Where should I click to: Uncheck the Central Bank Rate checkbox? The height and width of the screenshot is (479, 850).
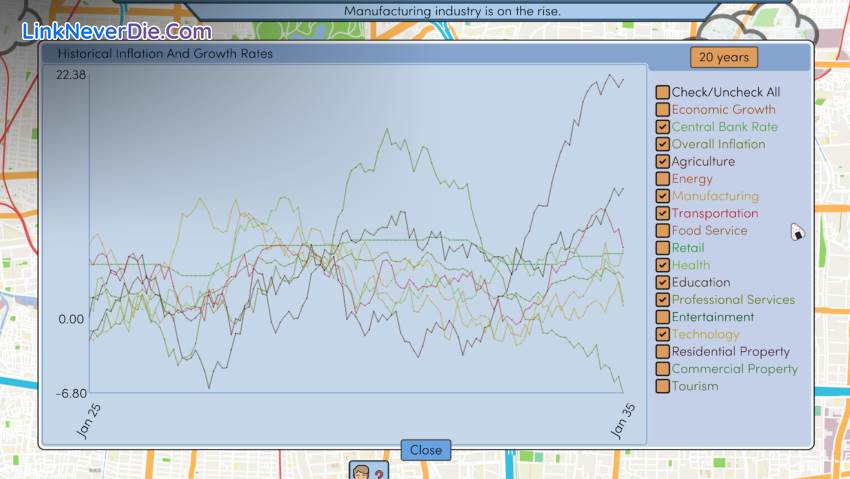click(x=662, y=127)
